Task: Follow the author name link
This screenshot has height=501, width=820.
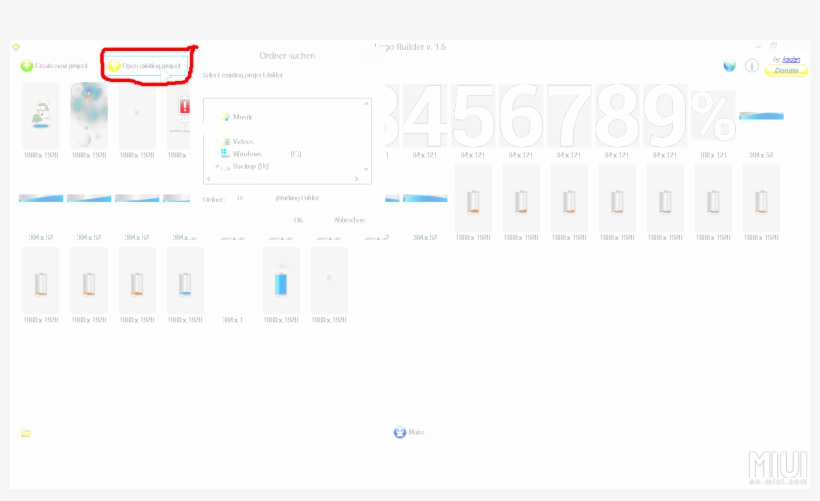Action: (x=791, y=59)
